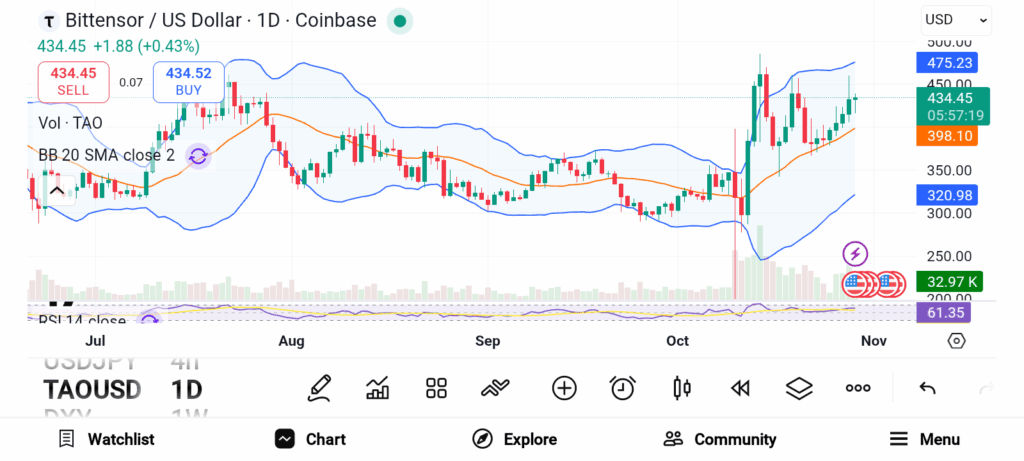The width and height of the screenshot is (1024, 461).
Task: Open the object tree layers icon
Action: click(799, 388)
